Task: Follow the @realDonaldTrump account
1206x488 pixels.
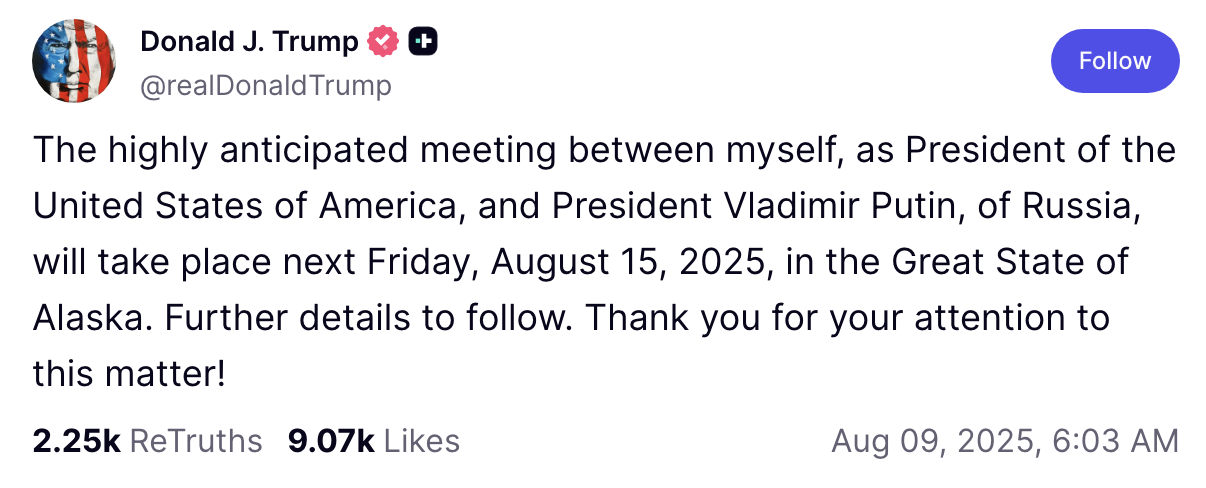Action: (1115, 61)
